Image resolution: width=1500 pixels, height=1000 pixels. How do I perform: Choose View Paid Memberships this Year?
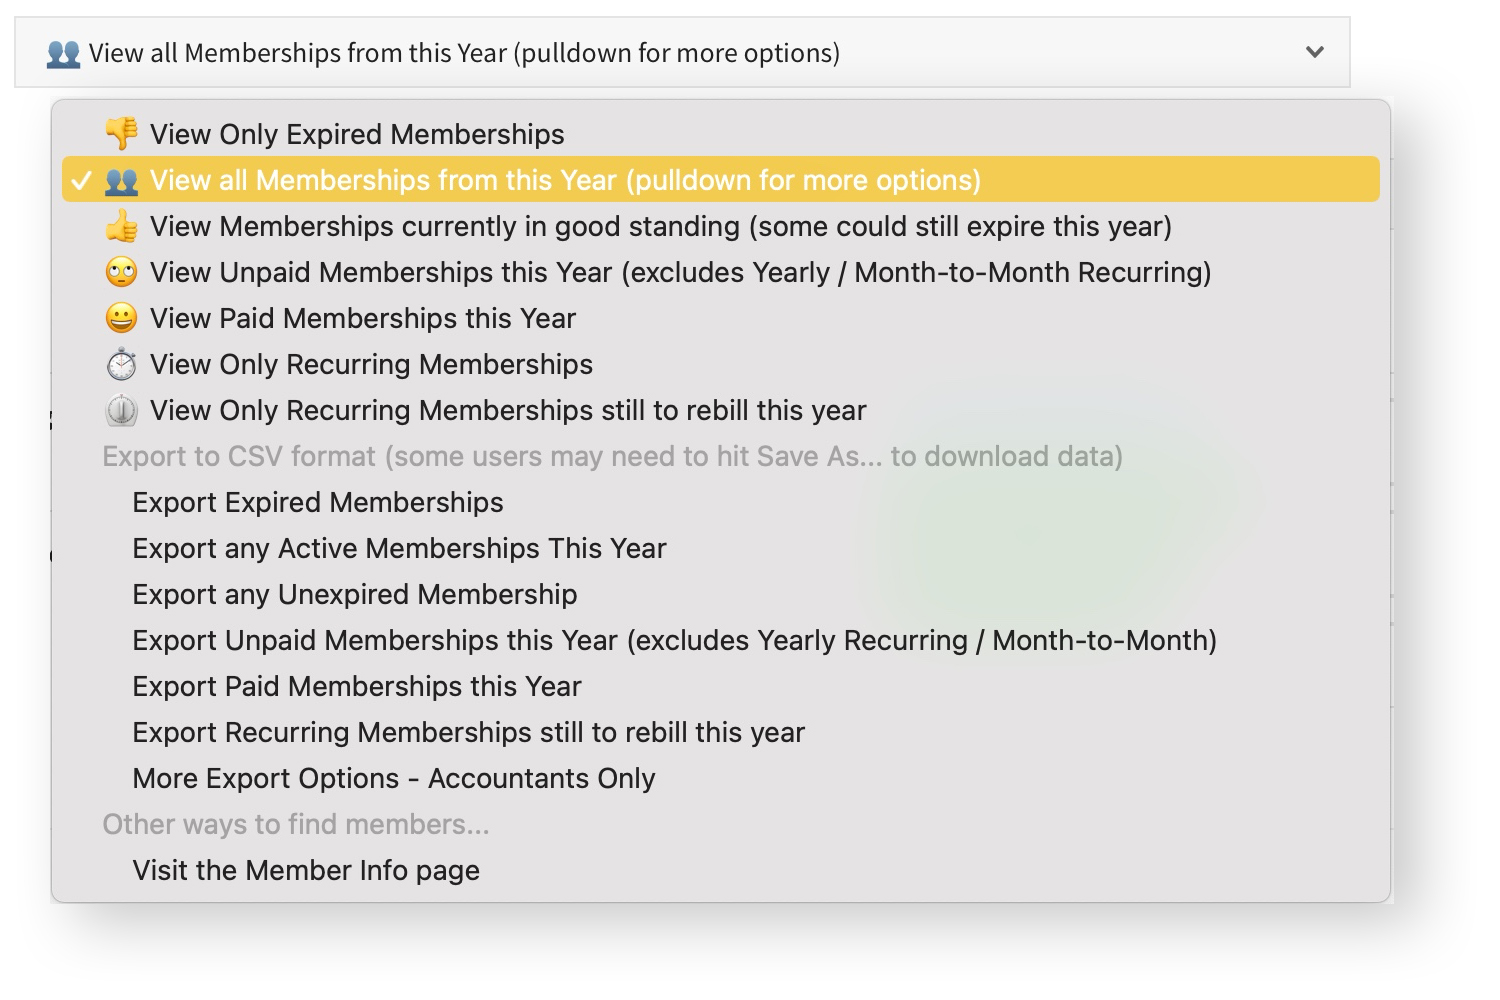pos(362,318)
